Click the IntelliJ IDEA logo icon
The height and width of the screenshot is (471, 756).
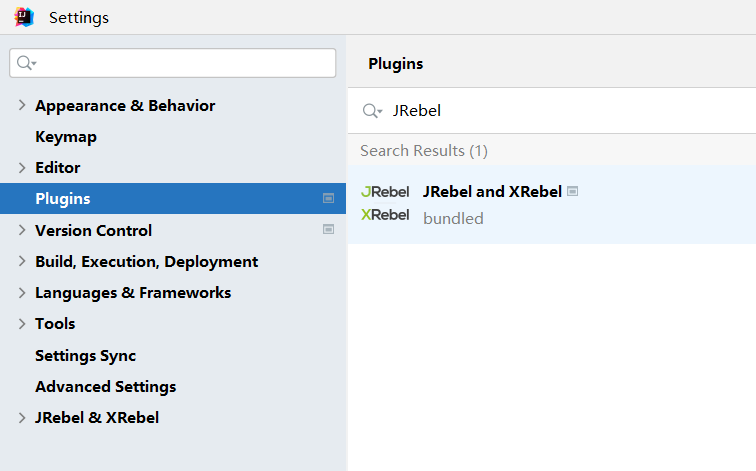[24, 17]
